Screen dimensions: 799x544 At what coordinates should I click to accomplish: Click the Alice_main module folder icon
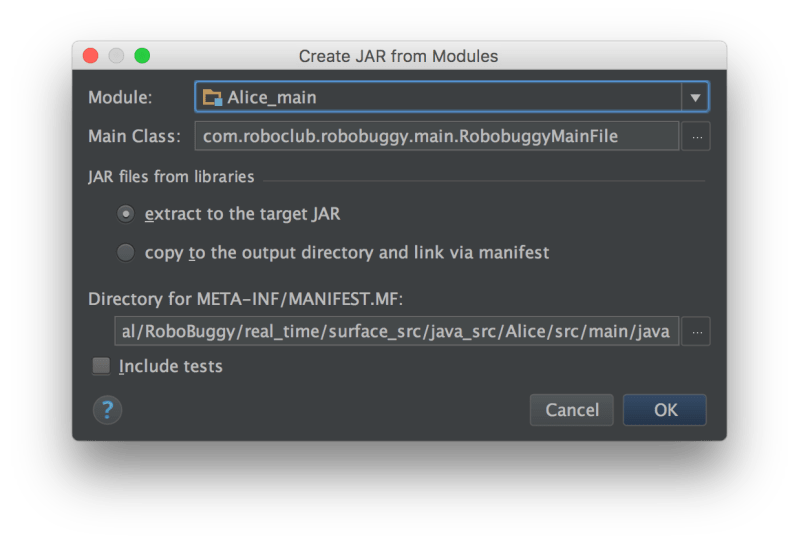212,97
